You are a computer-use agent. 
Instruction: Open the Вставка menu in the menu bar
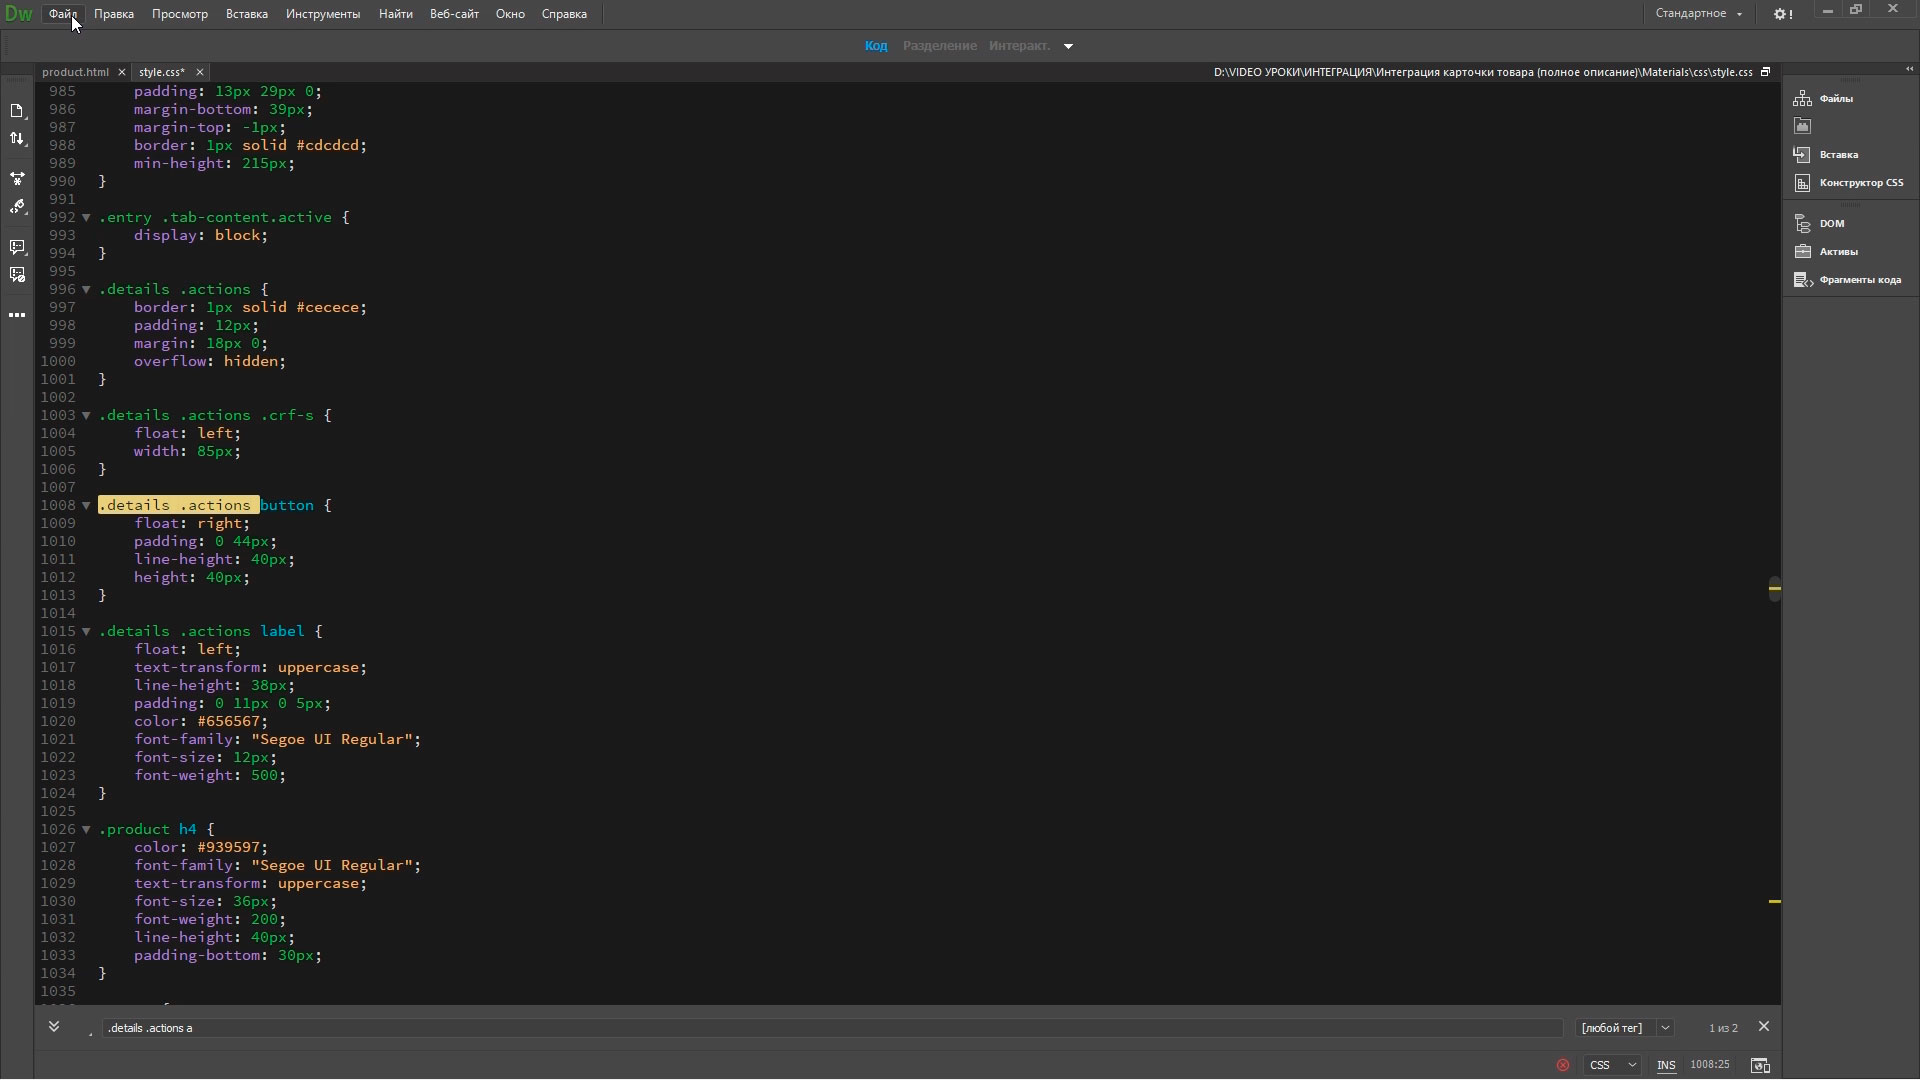(247, 14)
